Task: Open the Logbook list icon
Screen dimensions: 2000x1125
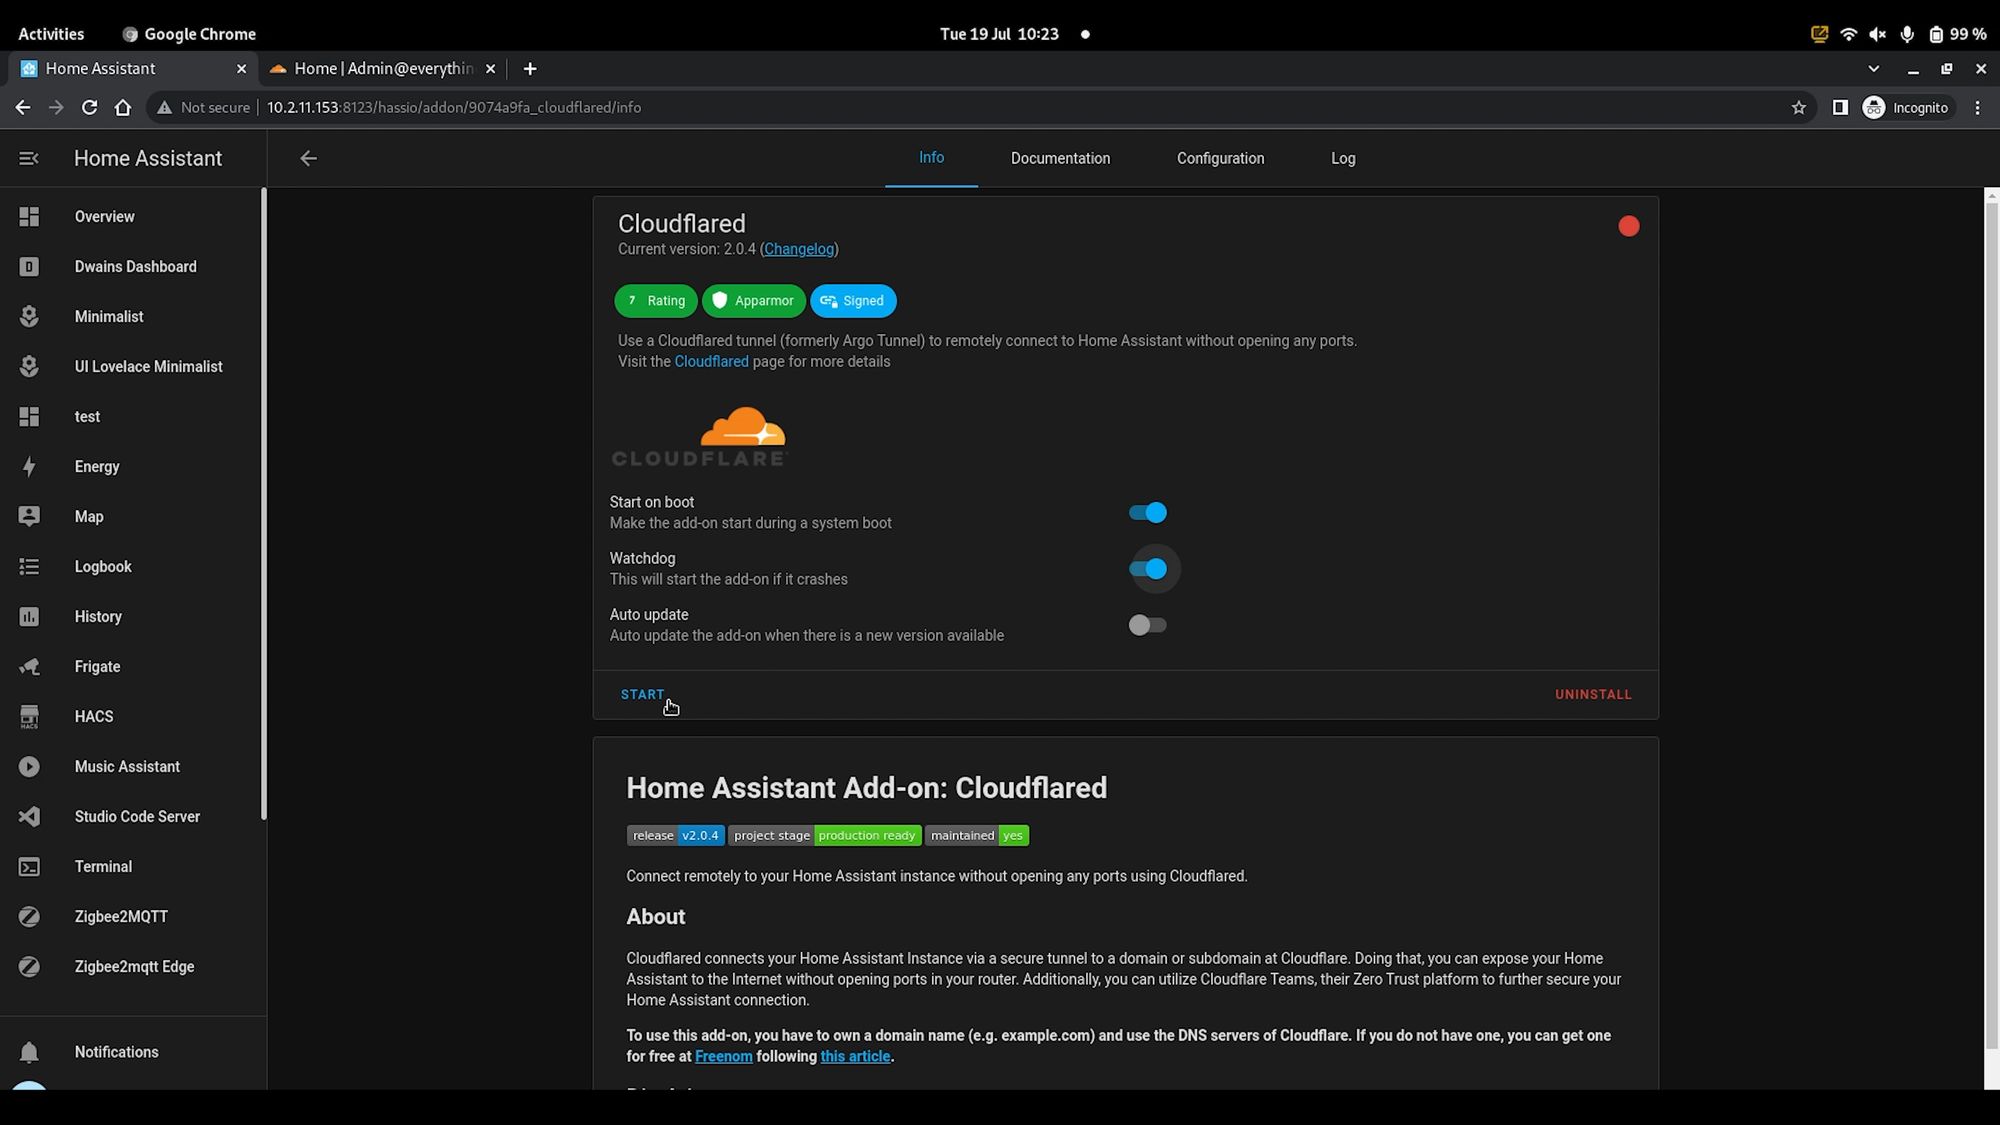Action: (x=29, y=567)
